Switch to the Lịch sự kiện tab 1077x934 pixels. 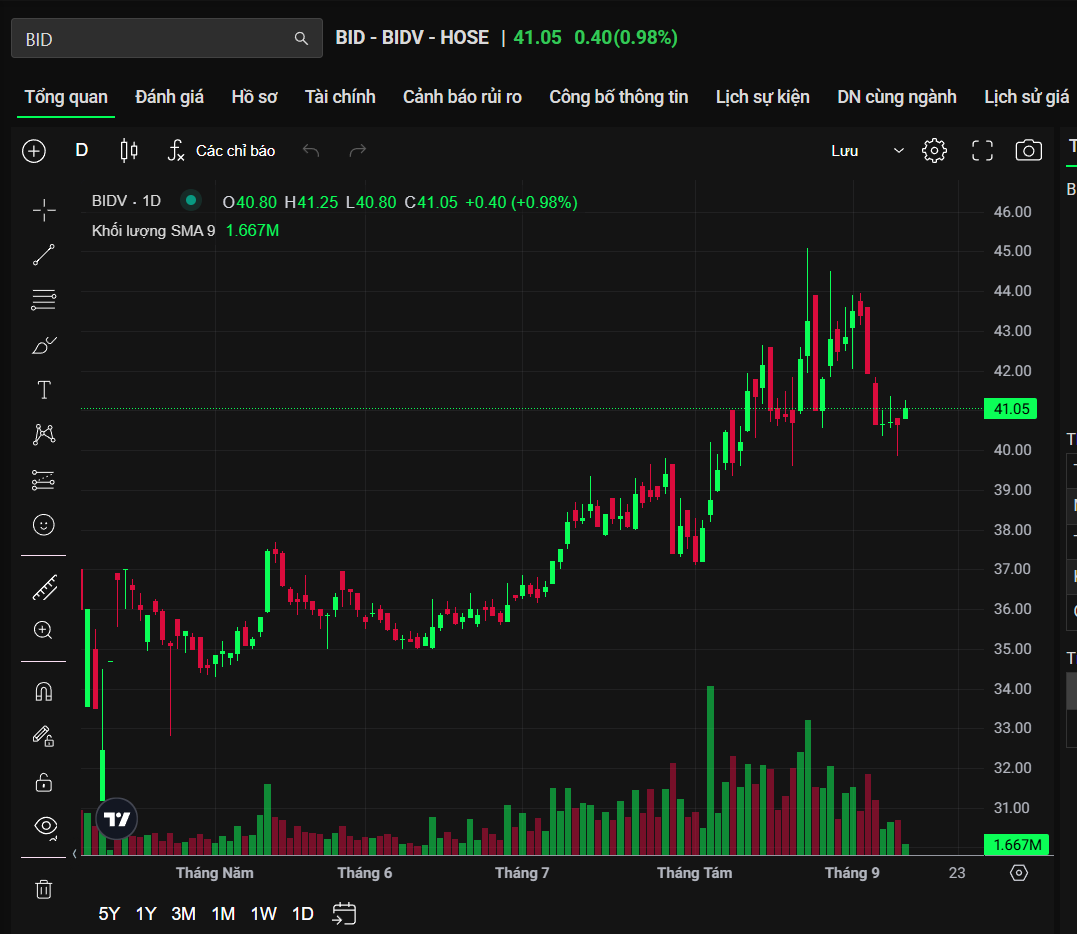762,97
